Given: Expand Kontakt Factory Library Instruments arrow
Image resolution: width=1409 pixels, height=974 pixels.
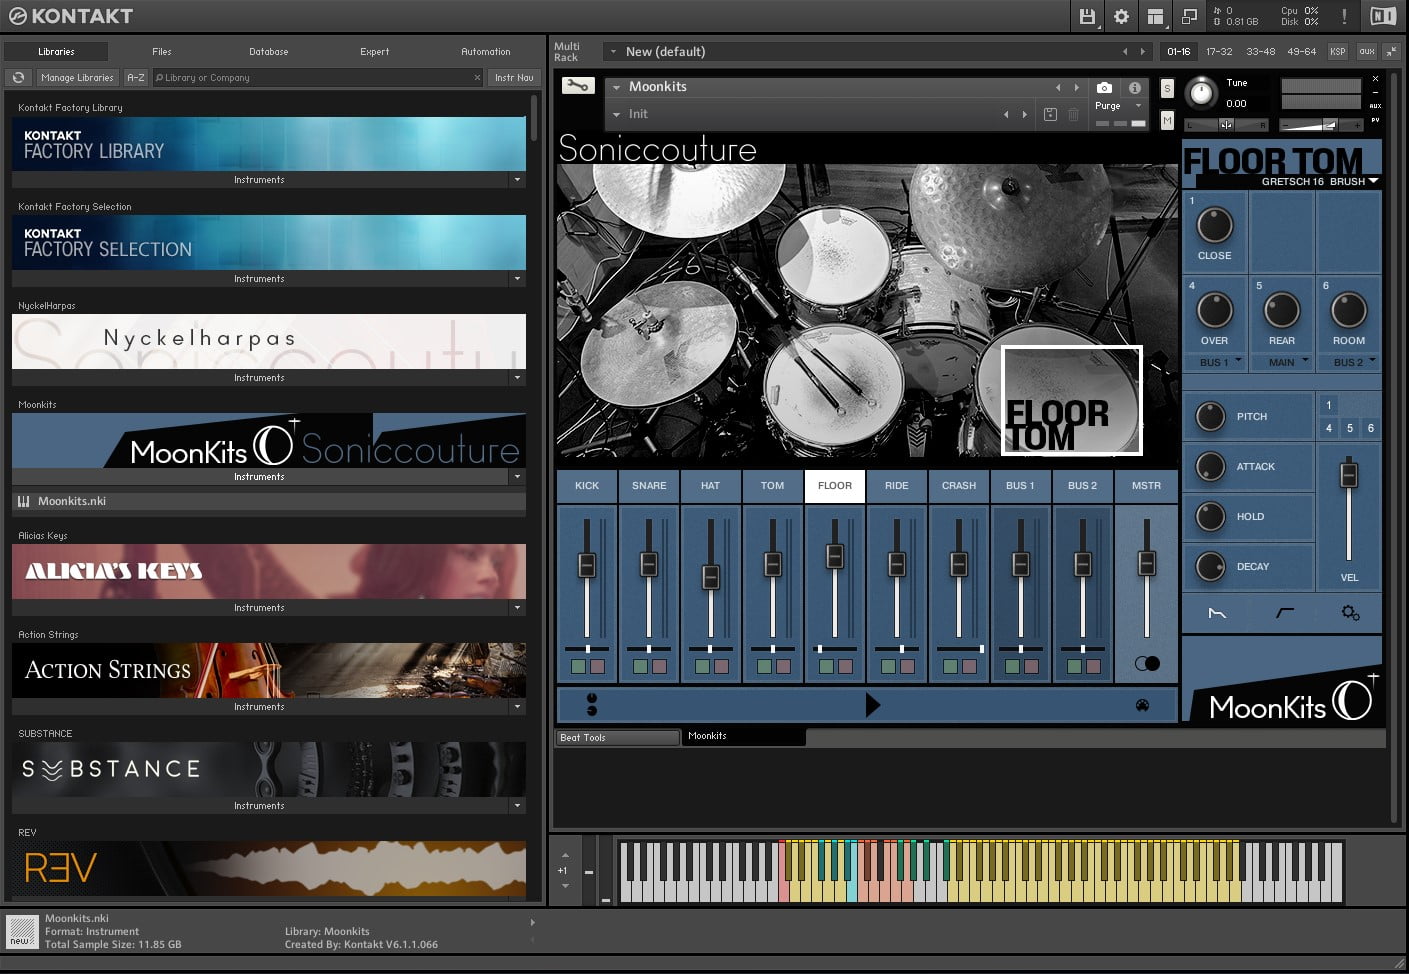Looking at the screenshot, I should tap(517, 180).
